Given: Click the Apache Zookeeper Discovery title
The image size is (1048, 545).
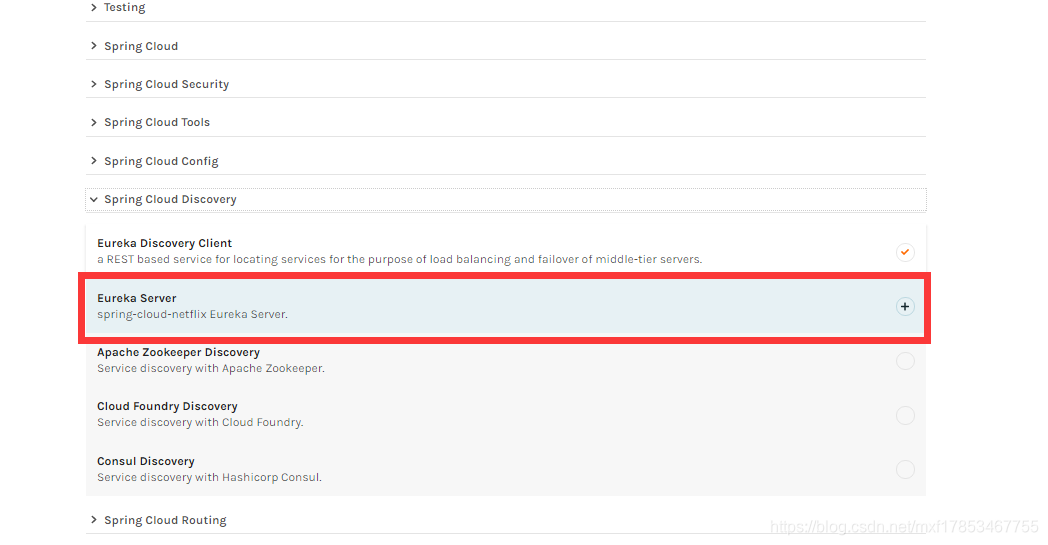Looking at the screenshot, I should pyautogui.click(x=178, y=352).
